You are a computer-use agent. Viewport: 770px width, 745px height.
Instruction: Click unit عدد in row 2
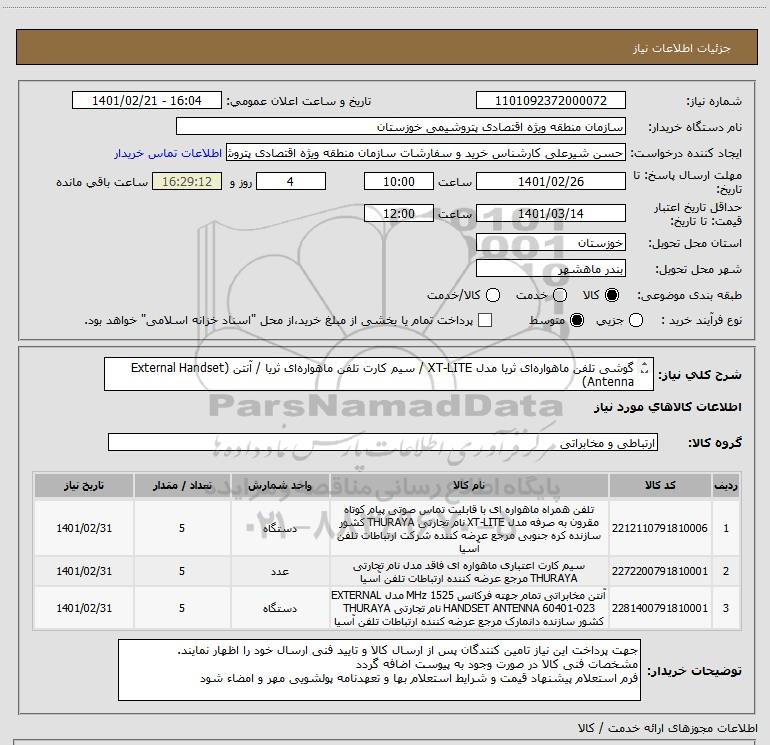point(280,572)
